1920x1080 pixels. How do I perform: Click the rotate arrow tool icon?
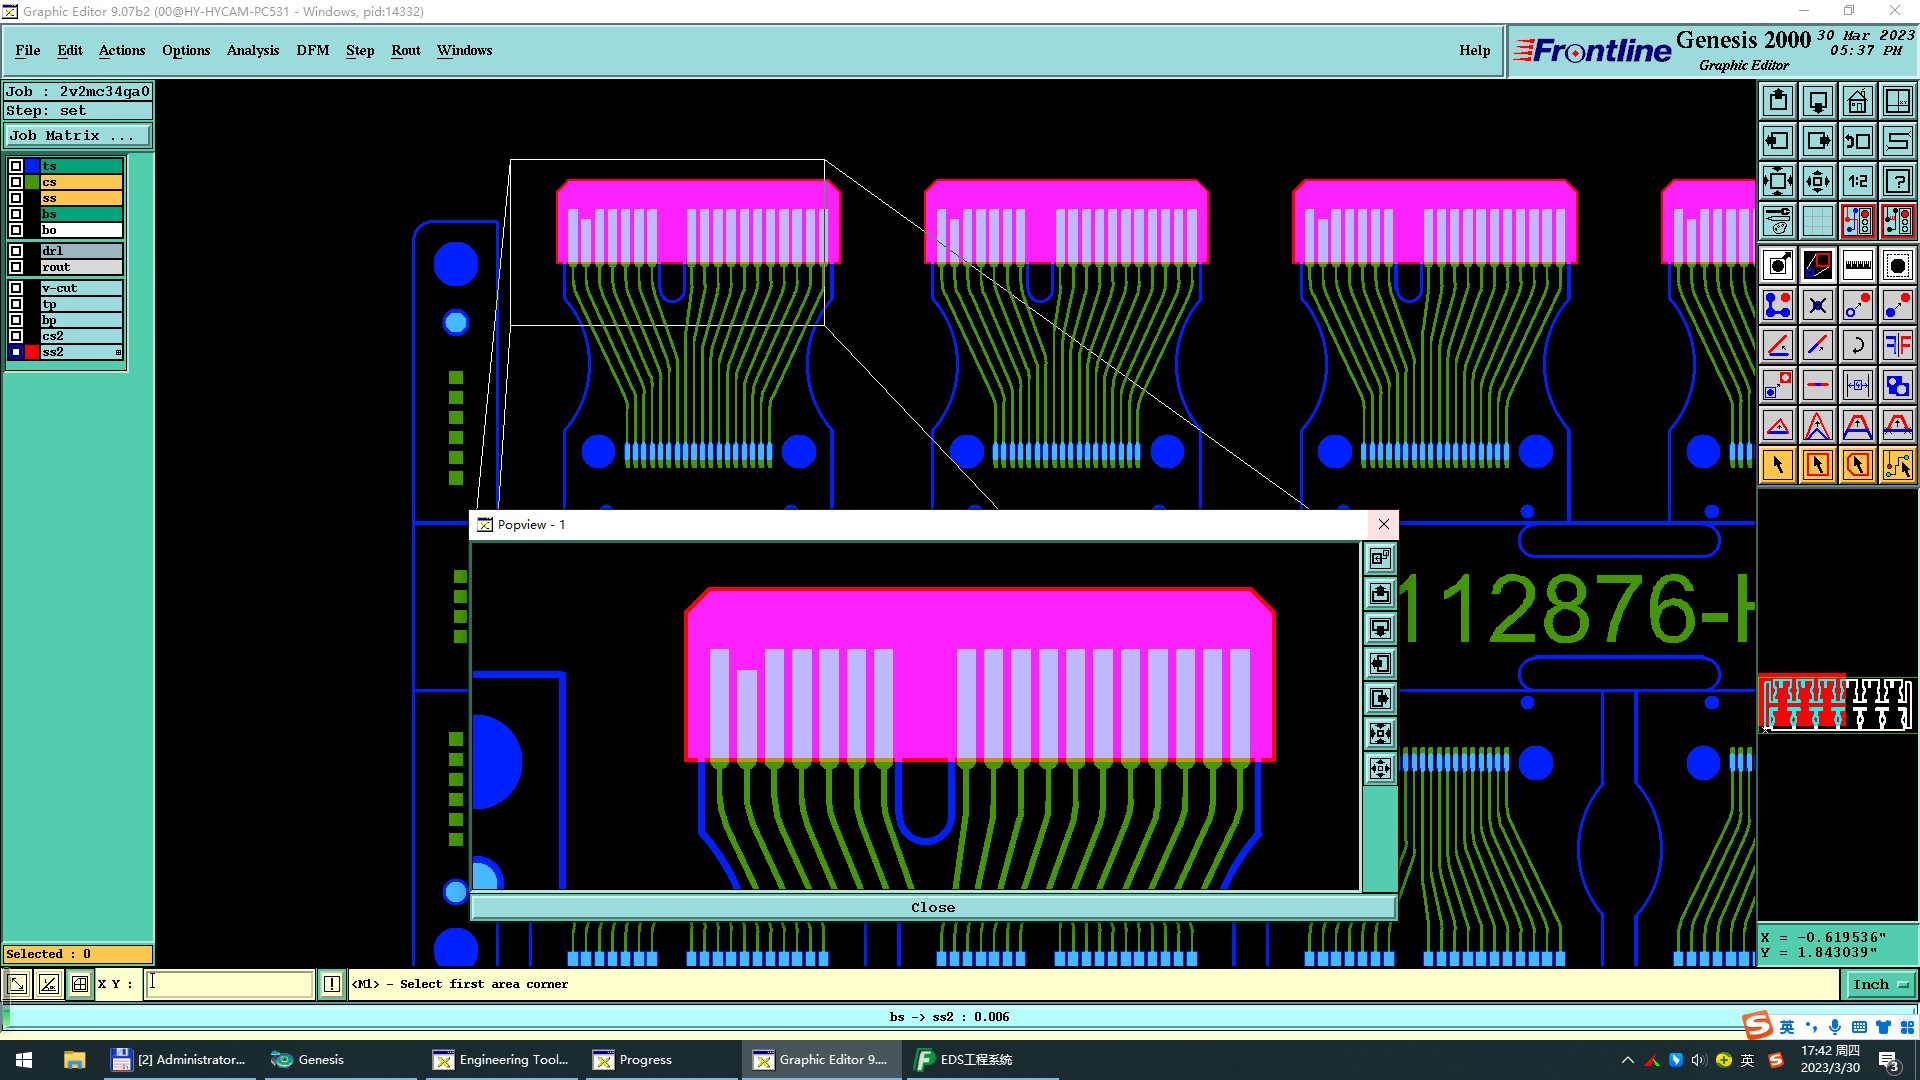click(x=1857, y=345)
